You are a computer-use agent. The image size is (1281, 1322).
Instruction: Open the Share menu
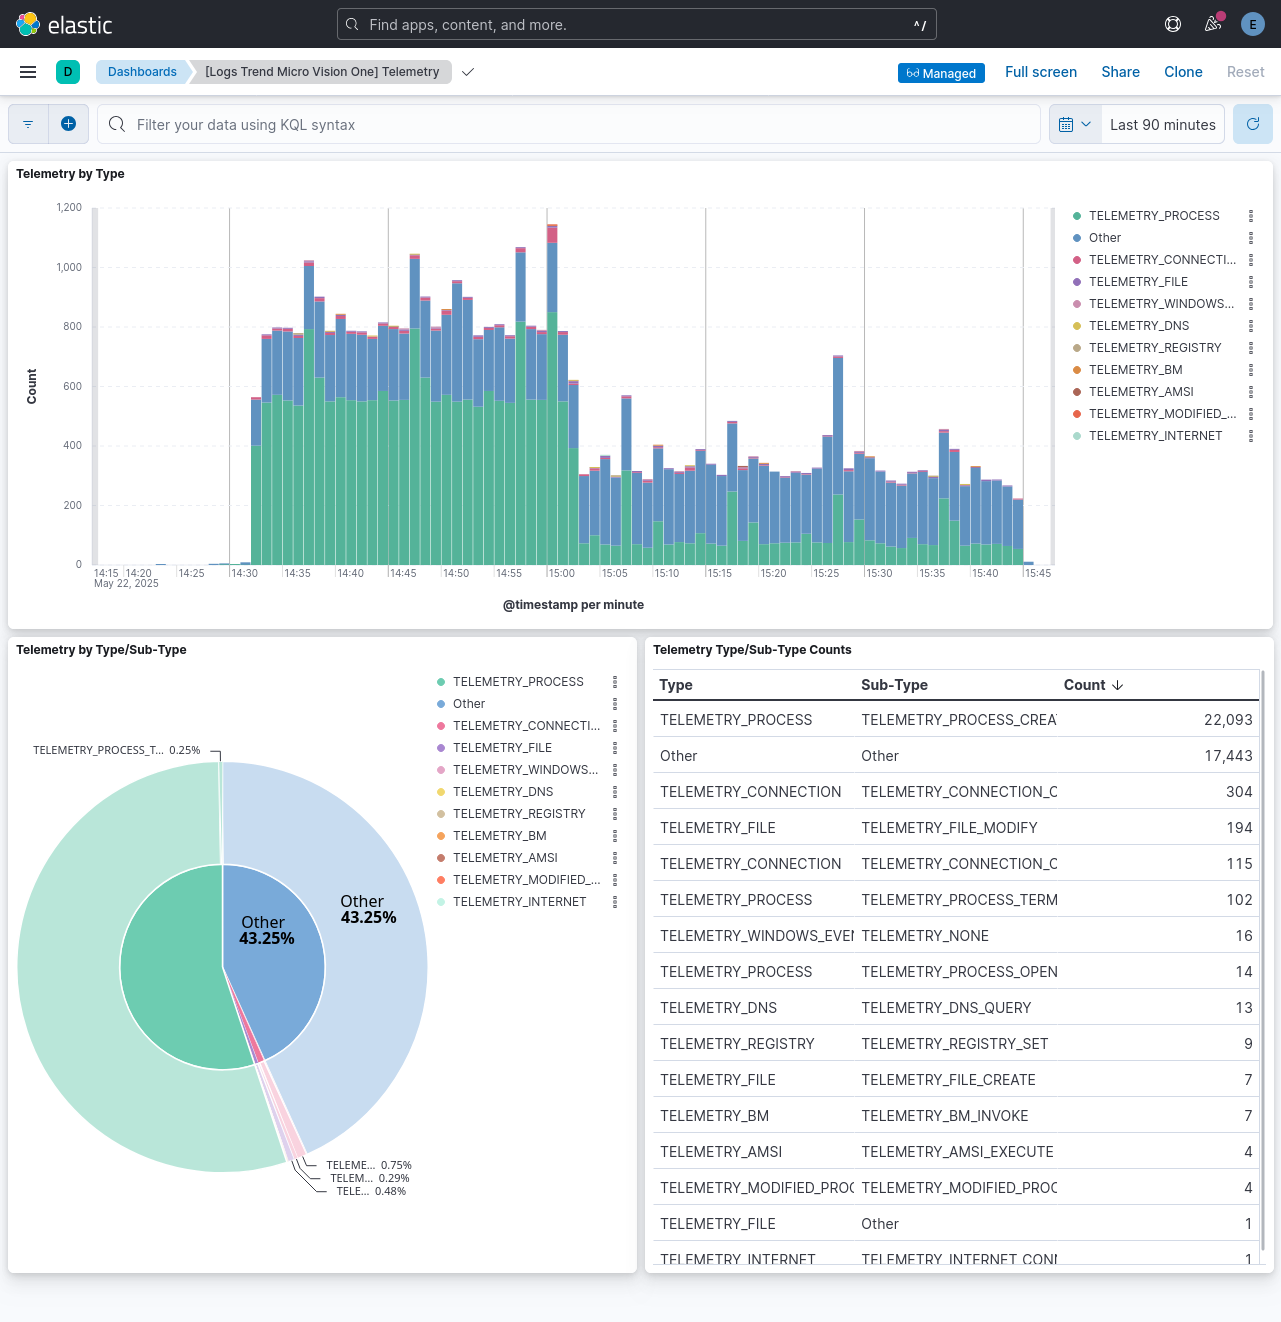[1120, 71]
